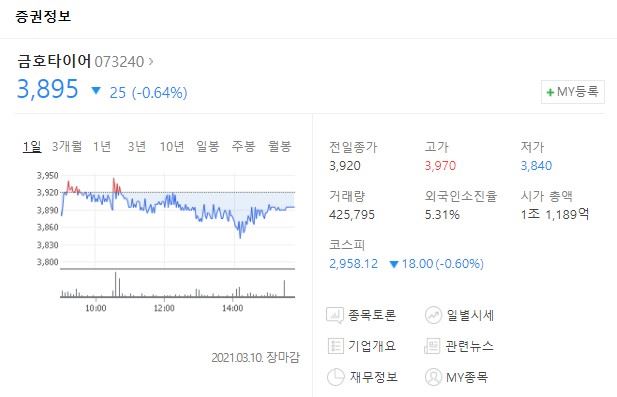The width and height of the screenshot is (617, 397).
Task: Click the down arrow beside KOSPI change
Action: pos(394,264)
